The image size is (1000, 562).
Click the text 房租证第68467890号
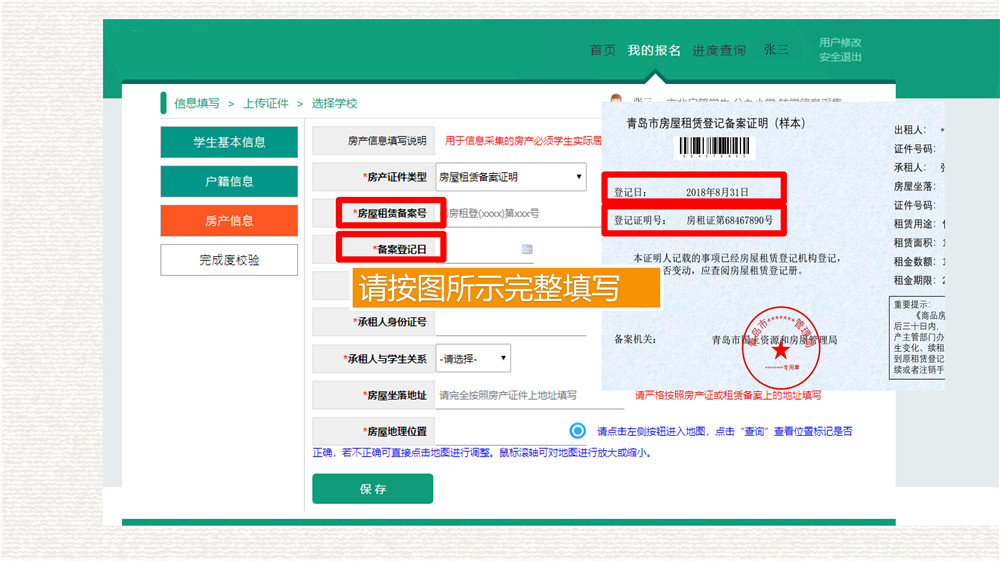point(730,221)
